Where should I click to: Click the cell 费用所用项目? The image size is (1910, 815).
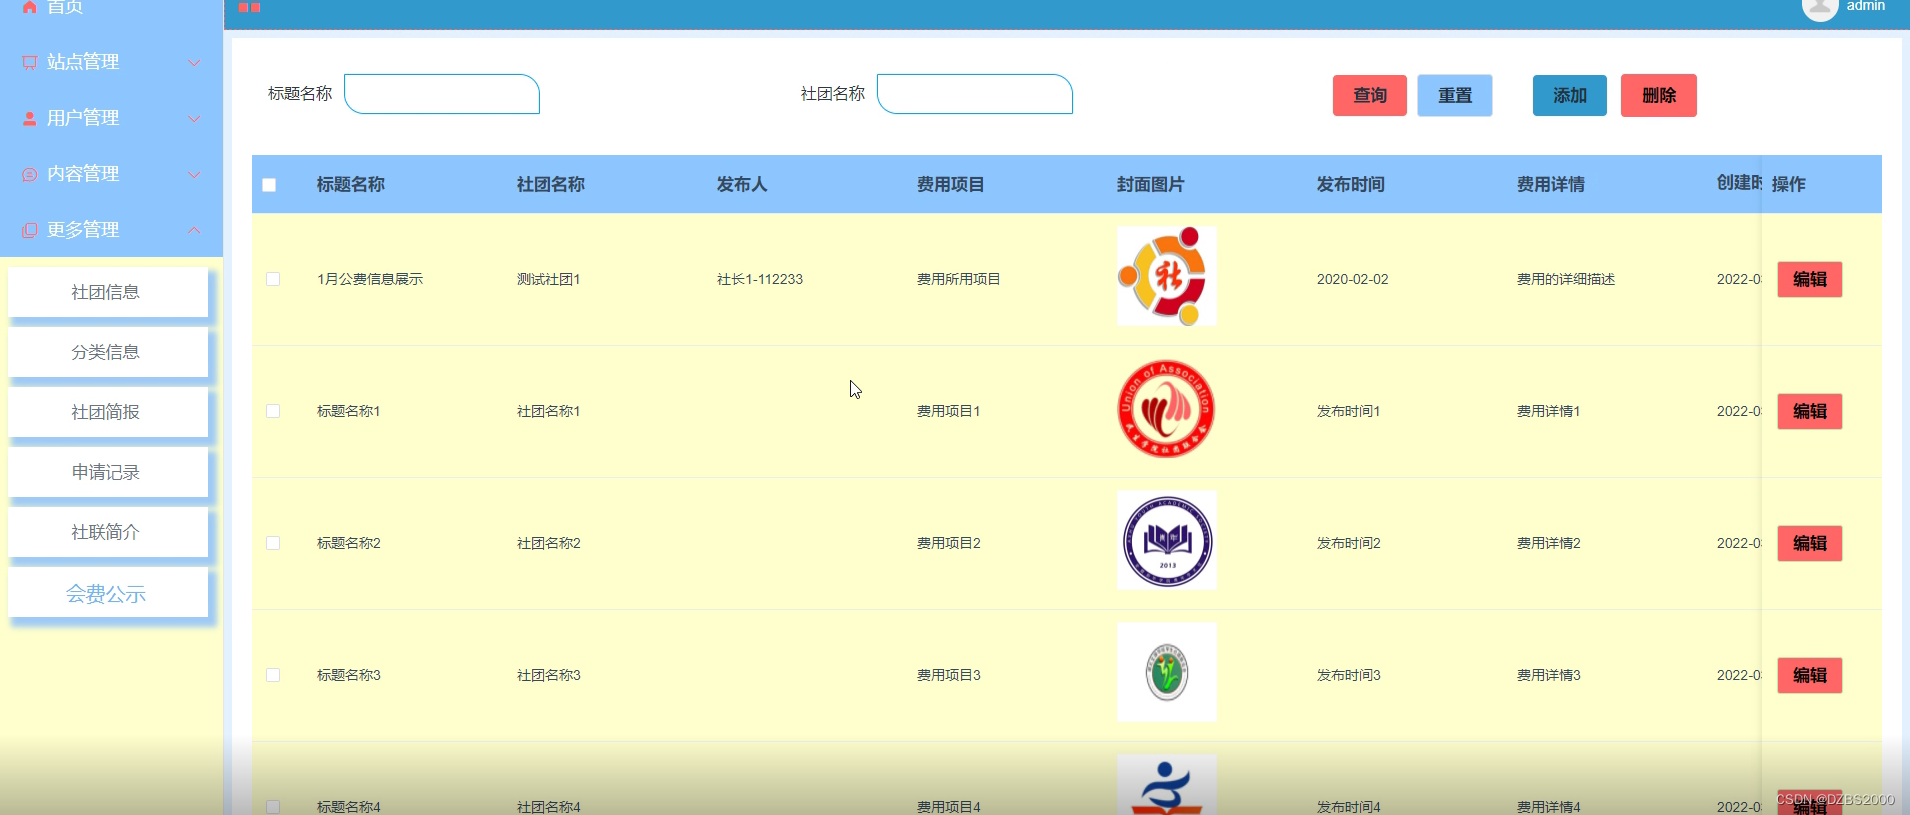pyautogui.click(x=959, y=279)
